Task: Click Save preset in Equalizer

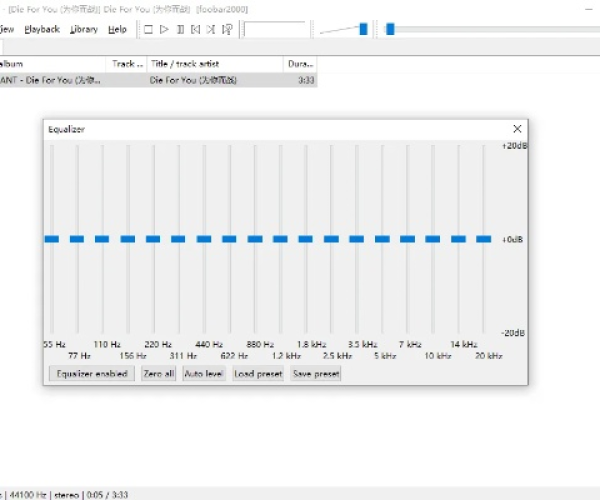Action: click(x=315, y=374)
